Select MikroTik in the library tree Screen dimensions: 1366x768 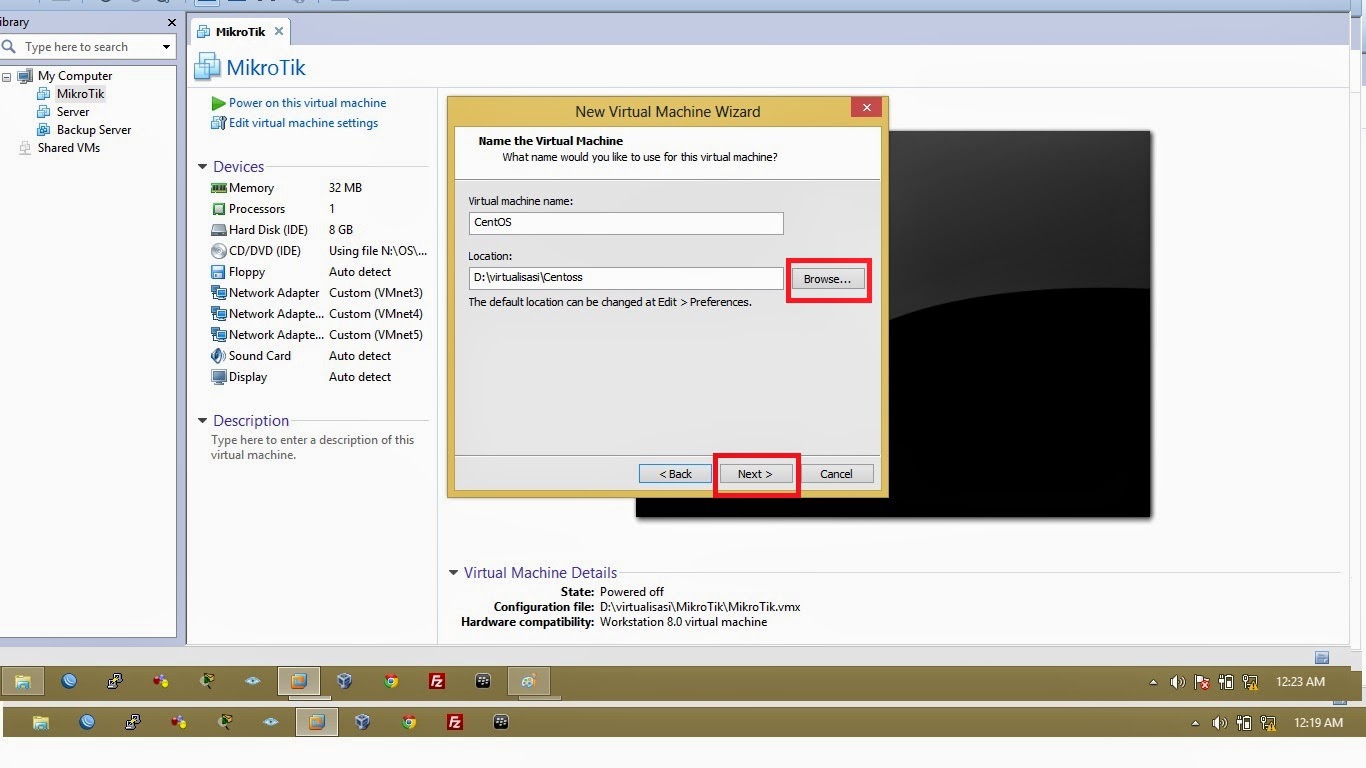(80, 94)
